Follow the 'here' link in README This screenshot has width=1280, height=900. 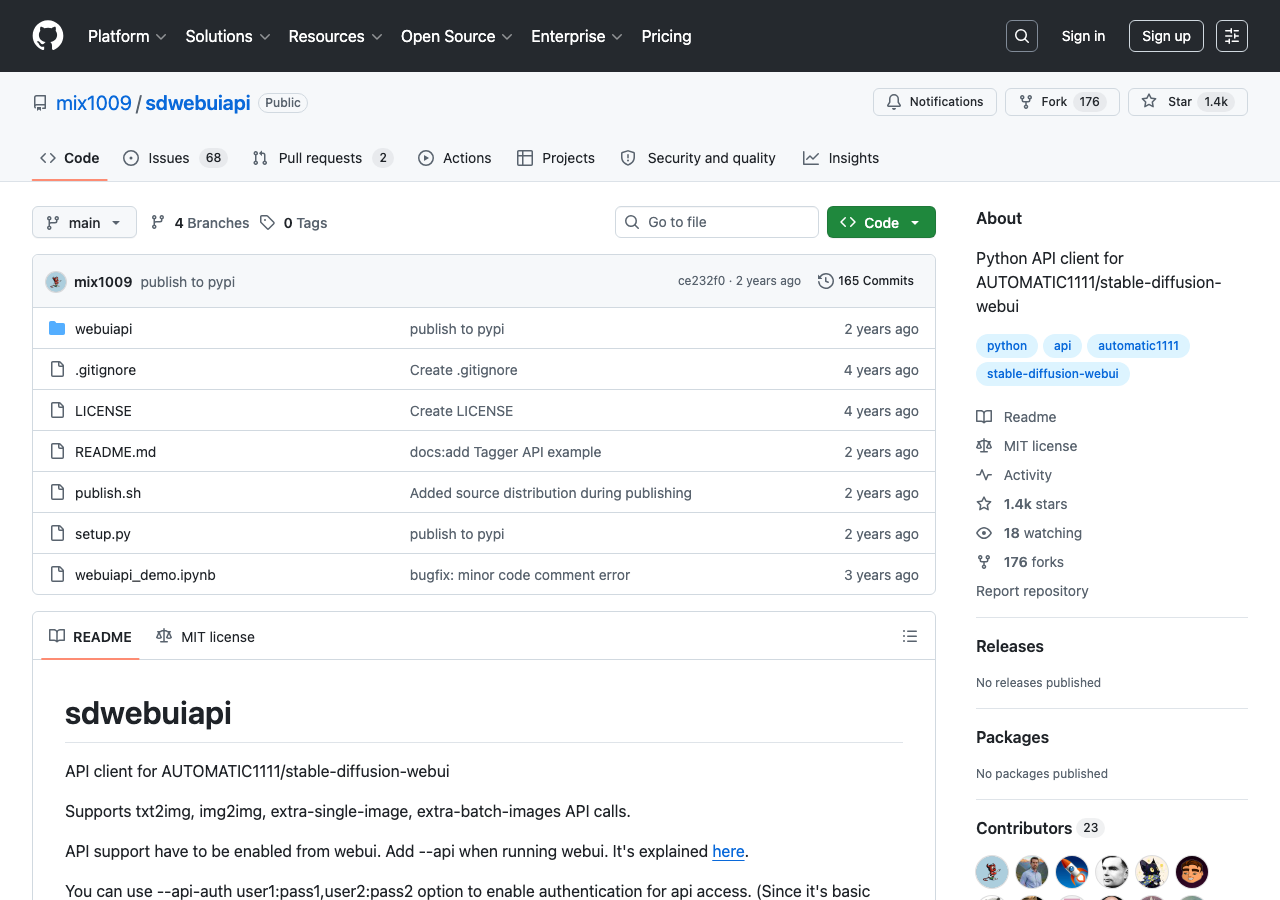728,852
